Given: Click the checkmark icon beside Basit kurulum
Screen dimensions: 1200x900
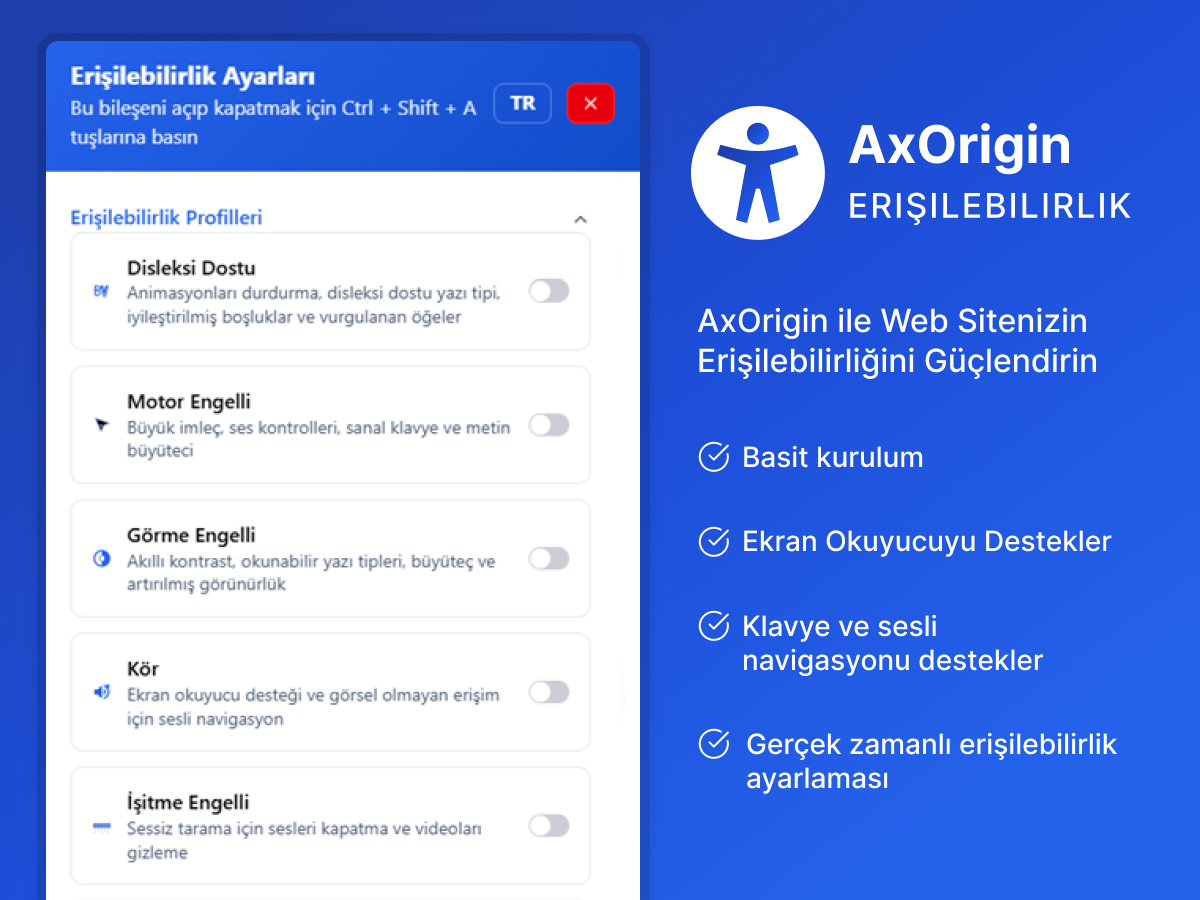Looking at the screenshot, I should pyautogui.click(x=713, y=457).
